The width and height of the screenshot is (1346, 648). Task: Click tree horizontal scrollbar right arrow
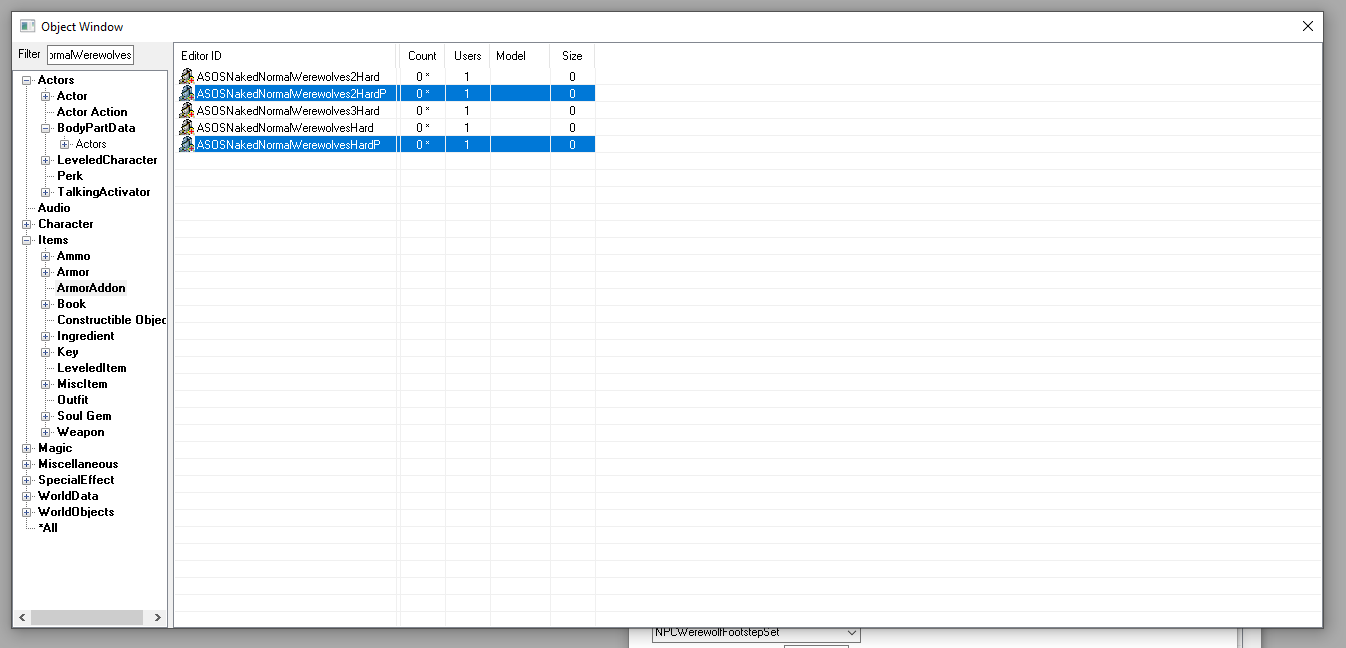158,618
